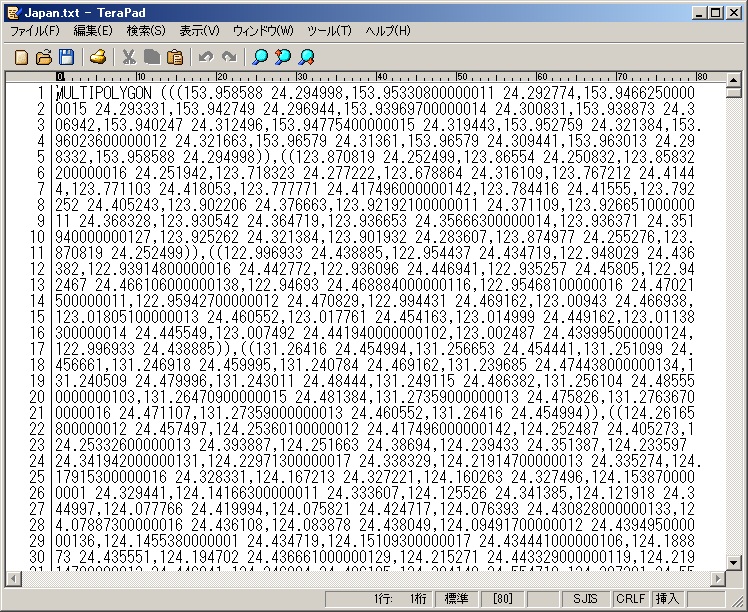This screenshot has height=612, width=748.
Task: Click the Copy icon in toolbar
Action: (x=152, y=57)
